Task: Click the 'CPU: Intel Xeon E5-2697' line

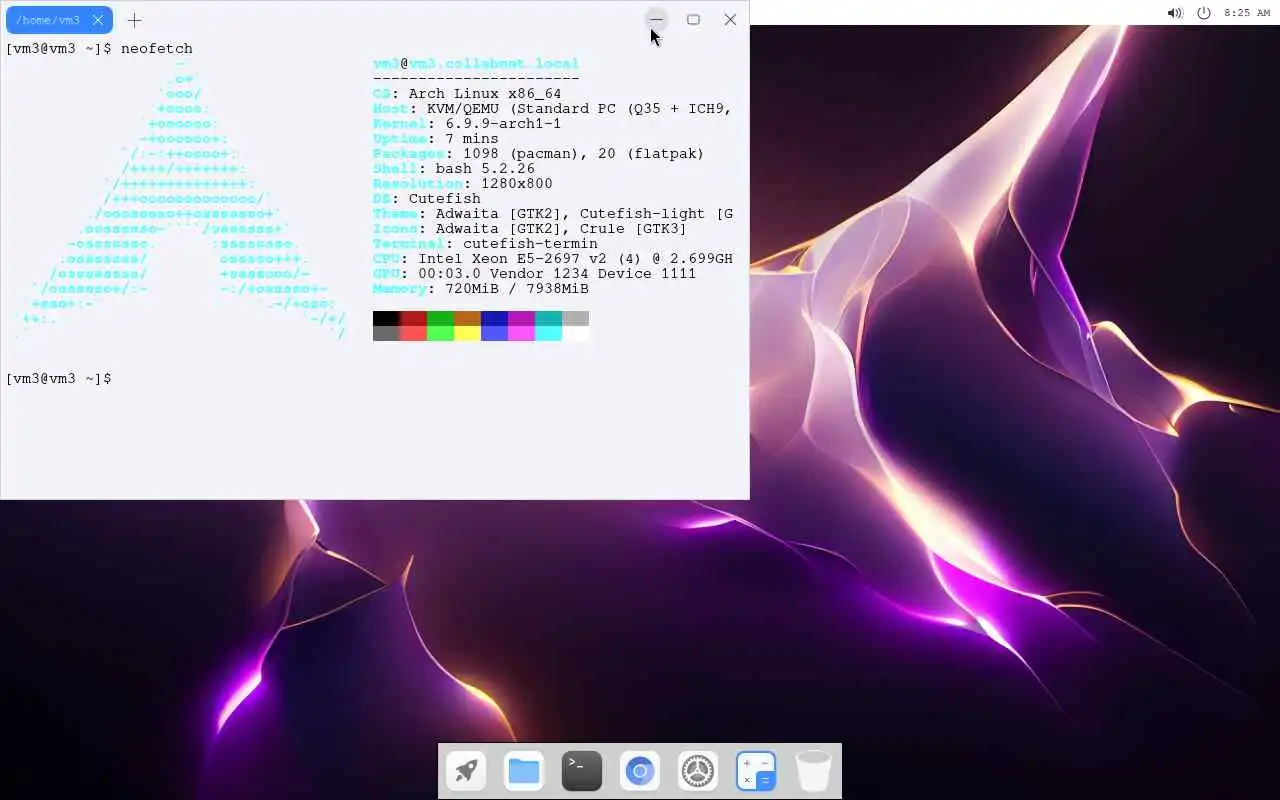Action: tap(553, 259)
